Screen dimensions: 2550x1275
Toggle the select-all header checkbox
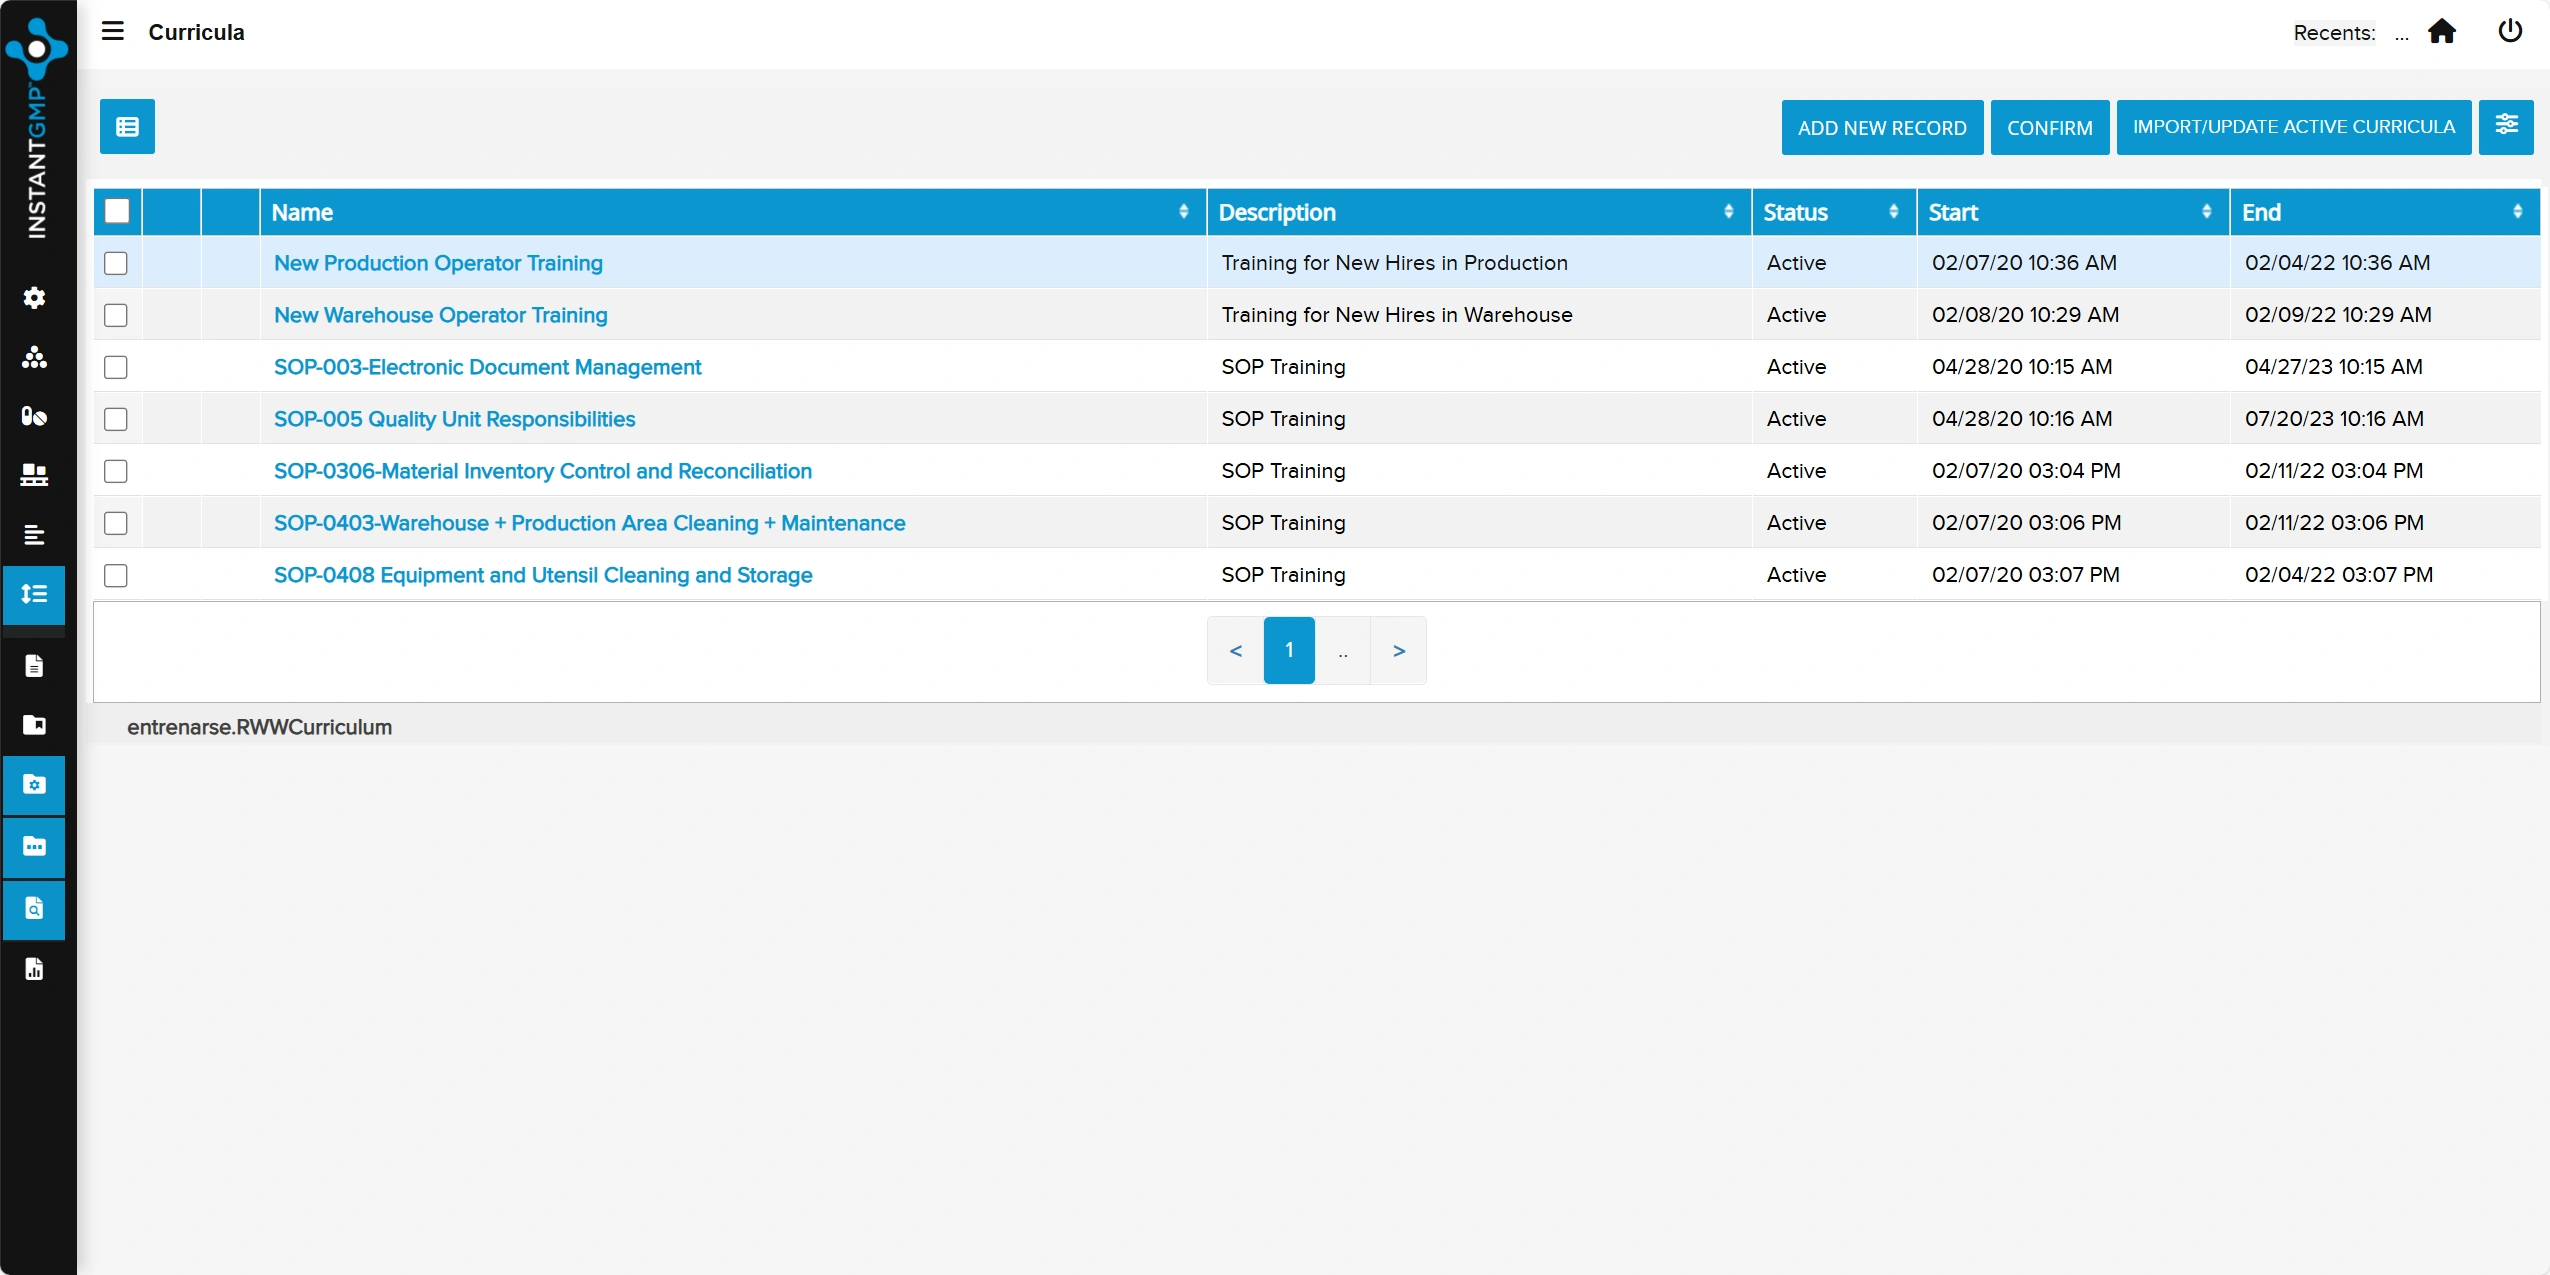pos(117,211)
